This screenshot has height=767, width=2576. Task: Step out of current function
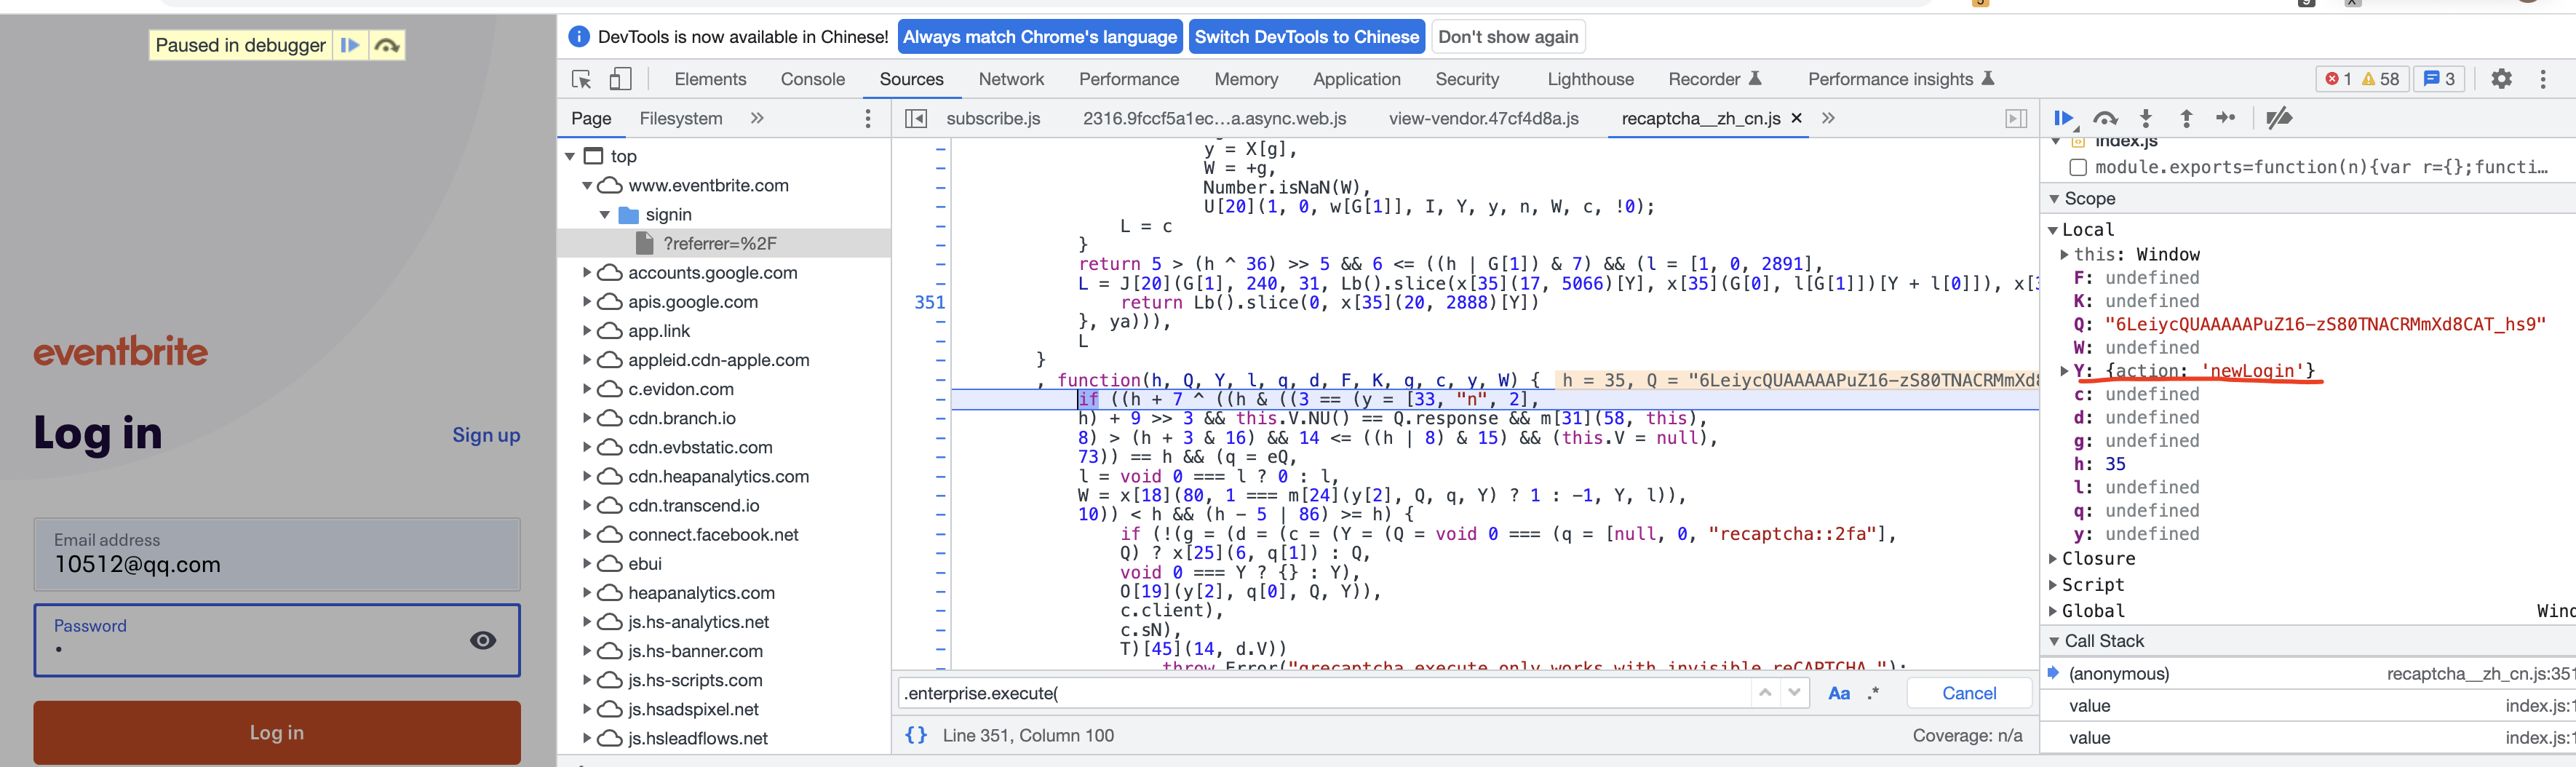2187,119
